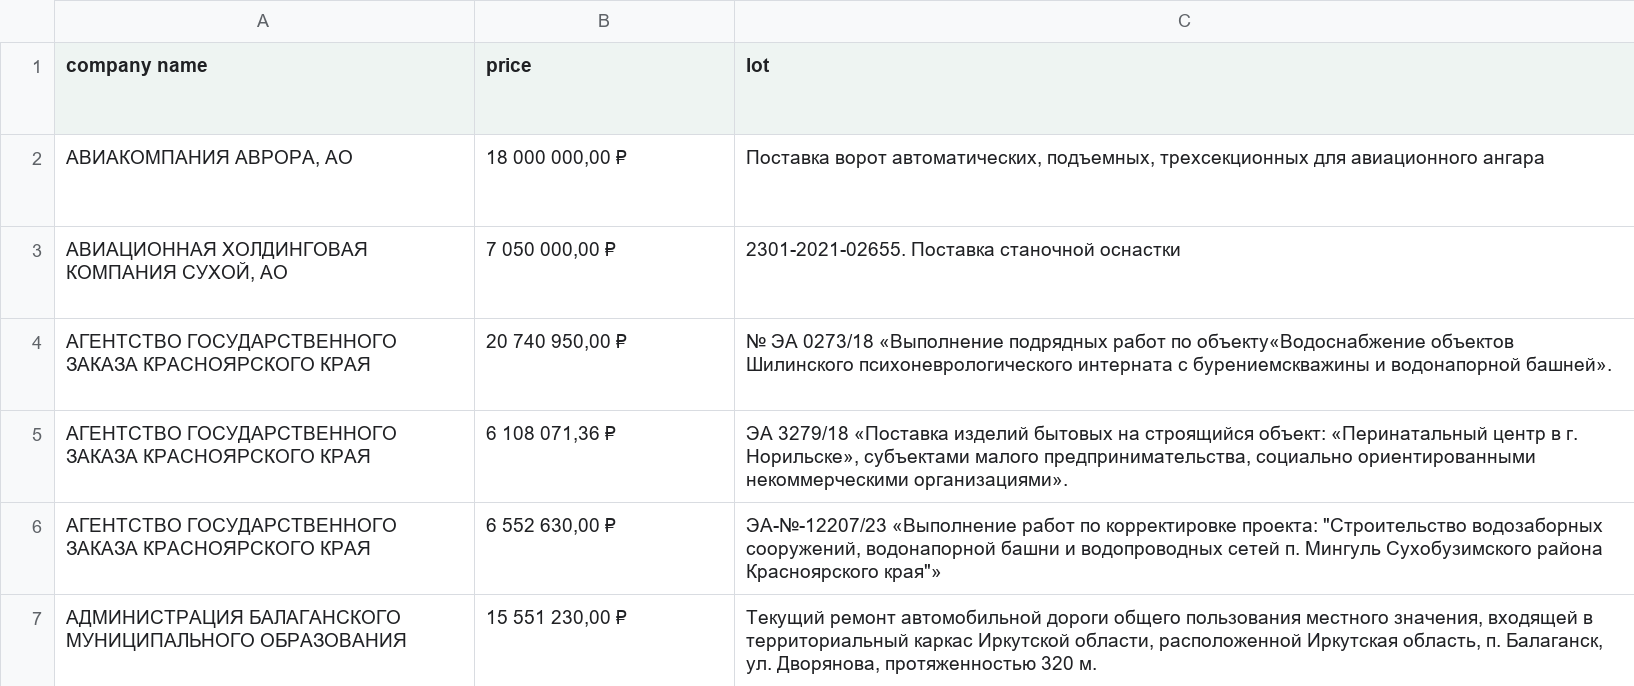Click the 'price' header cell
The height and width of the screenshot is (686, 1634).
coord(604,88)
